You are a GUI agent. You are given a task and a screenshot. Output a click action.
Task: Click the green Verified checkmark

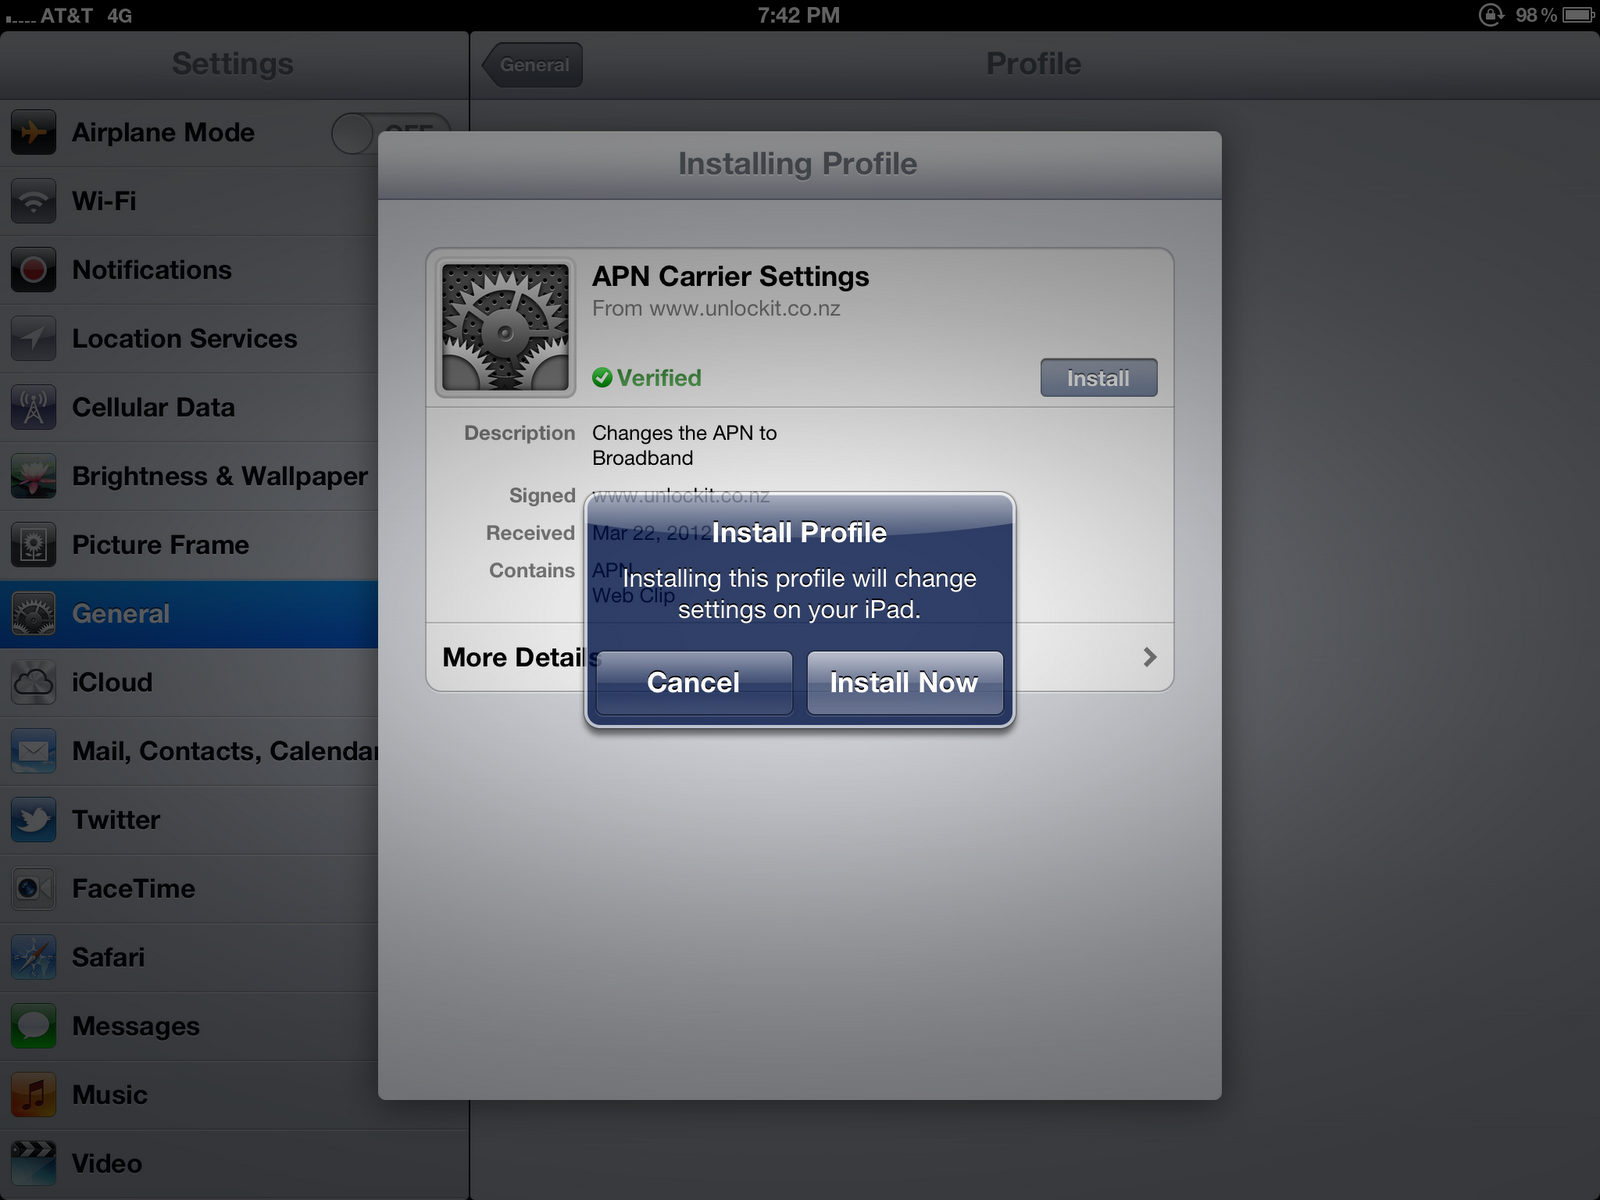click(x=602, y=377)
